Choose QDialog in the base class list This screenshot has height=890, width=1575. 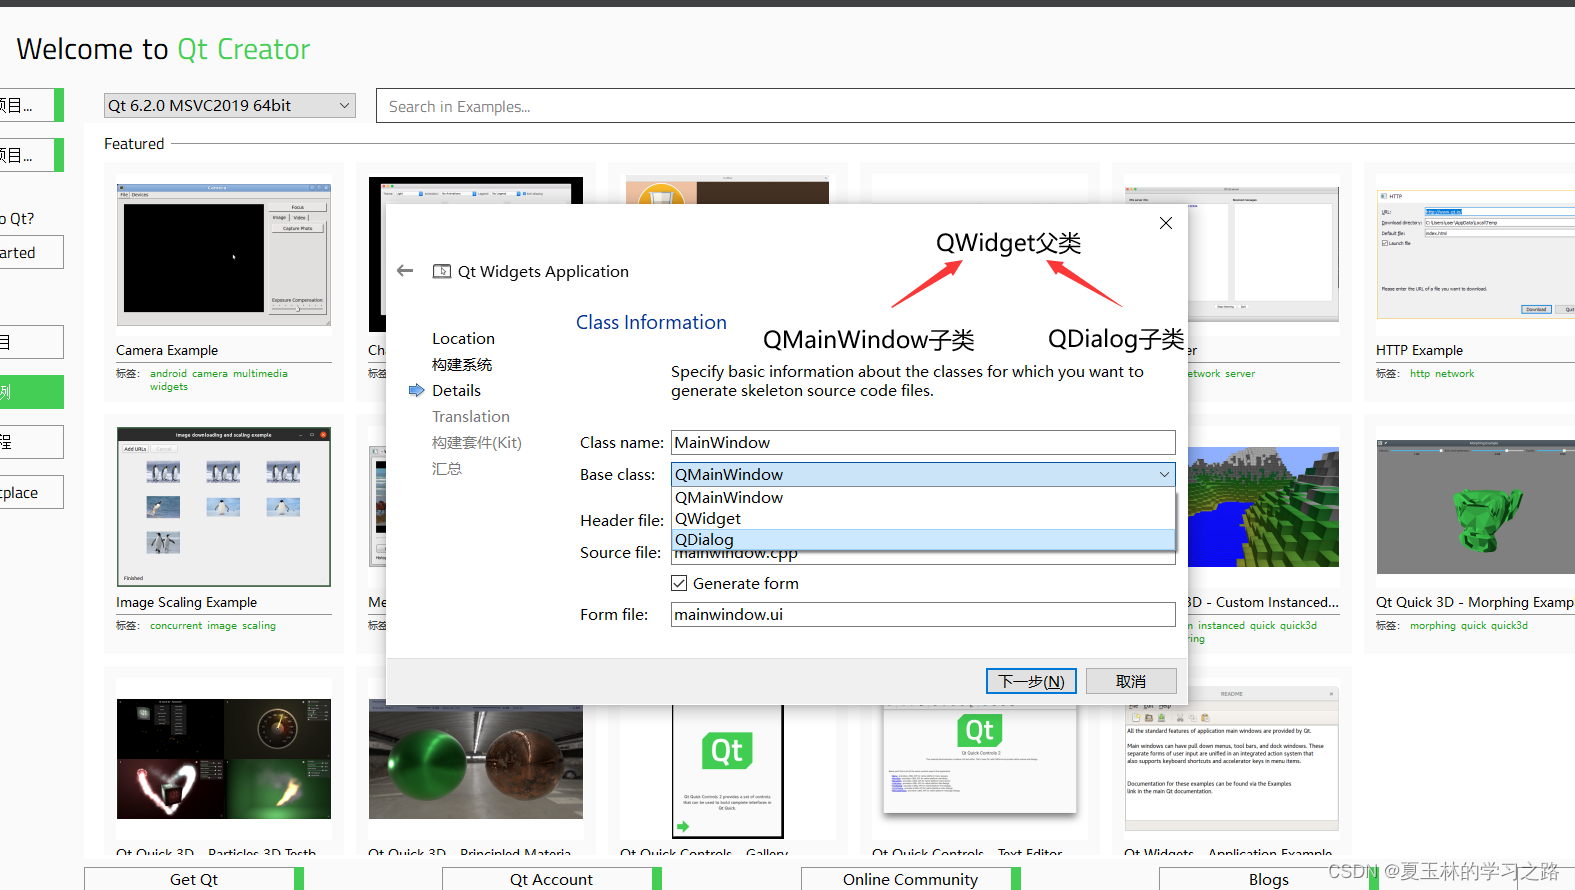[923, 539]
